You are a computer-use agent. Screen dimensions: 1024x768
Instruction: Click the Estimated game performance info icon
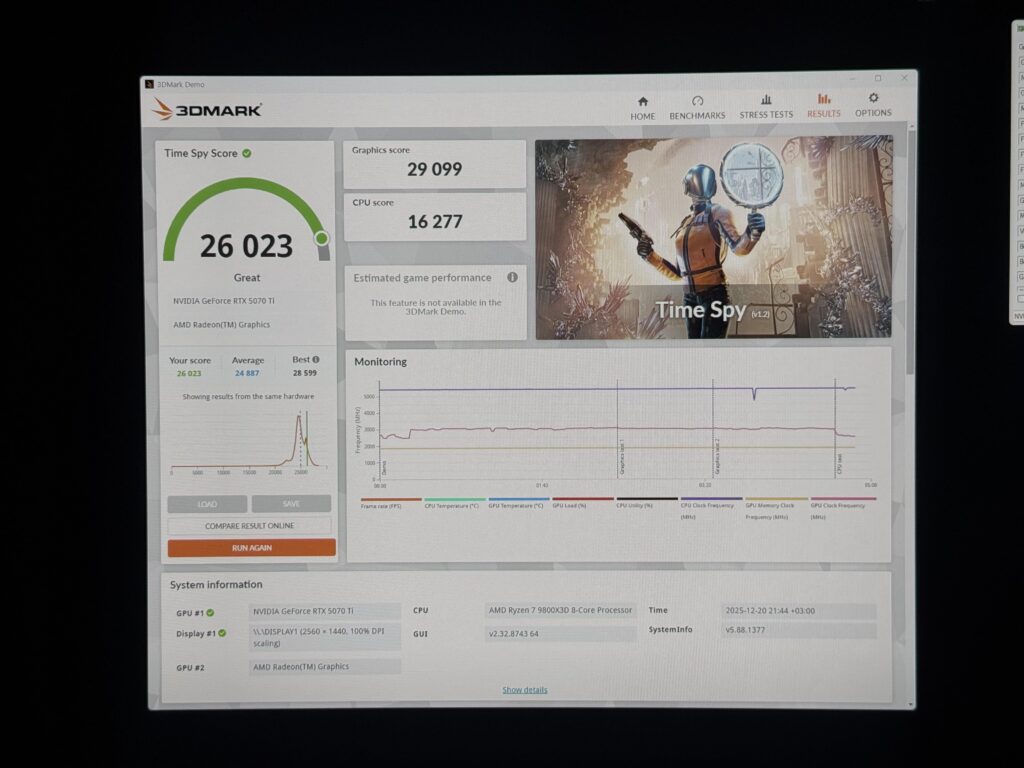(513, 277)
